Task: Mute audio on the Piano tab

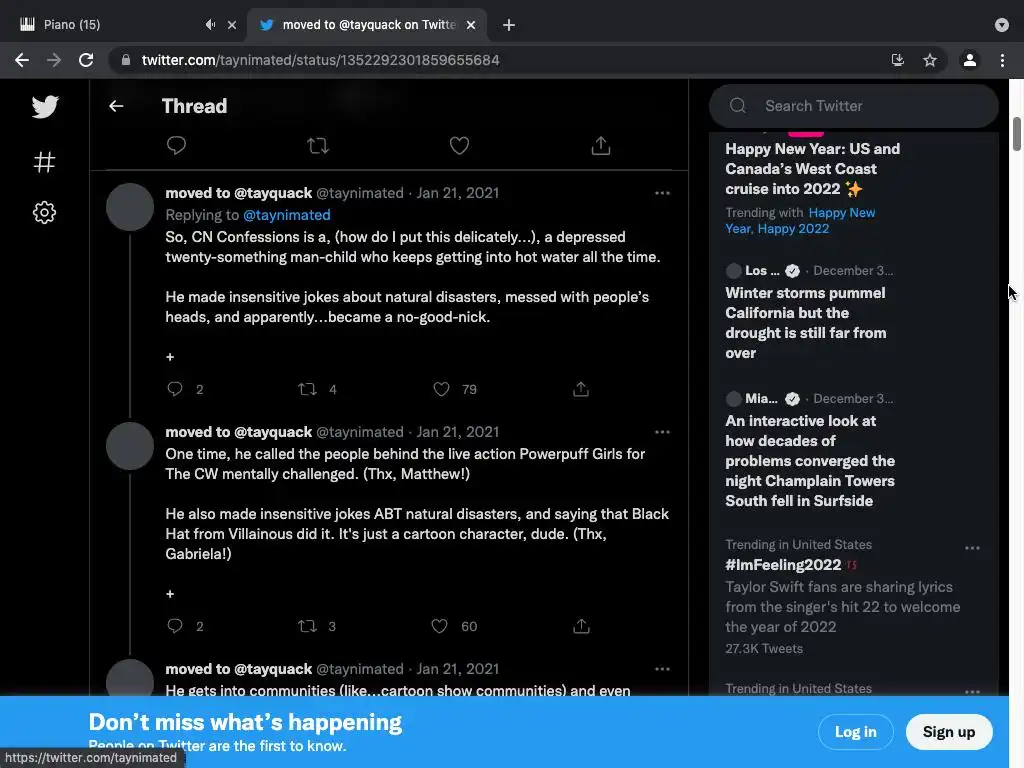Action: [x=210, y=25]
